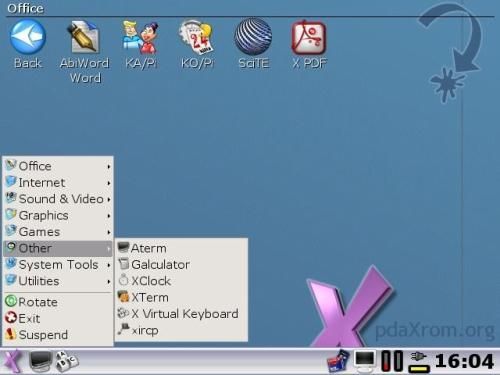Click the arrow beside the Graphics entry
500x375 pixels.
point(109,216)
